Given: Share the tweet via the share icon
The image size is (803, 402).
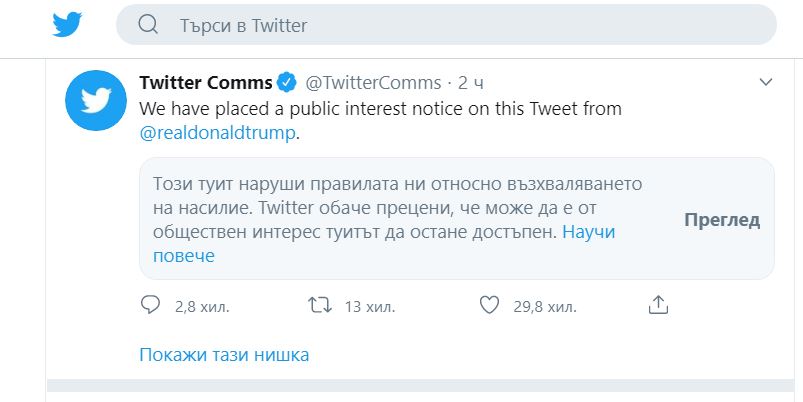Looking at the screenshot, I should click(659, 305).
